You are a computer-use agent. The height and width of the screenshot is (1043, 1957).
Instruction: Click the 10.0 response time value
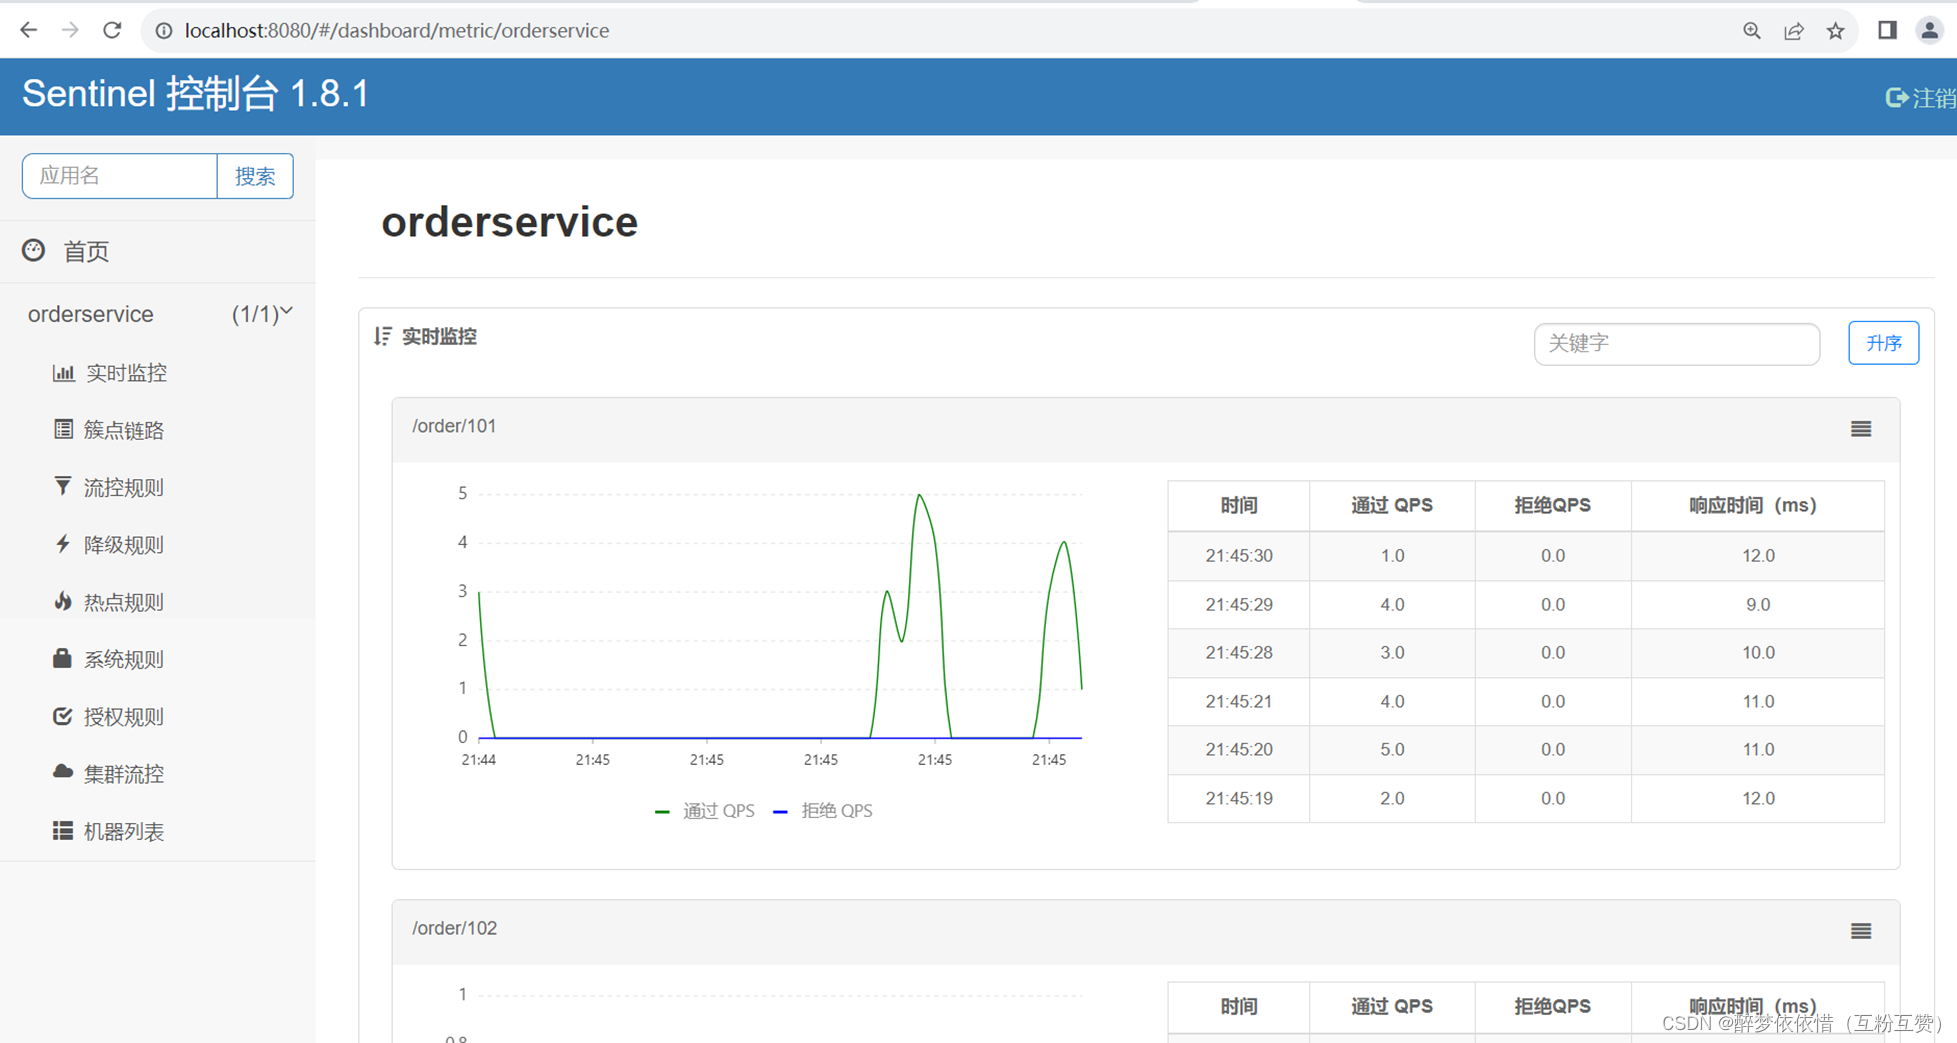point(1758,653)
